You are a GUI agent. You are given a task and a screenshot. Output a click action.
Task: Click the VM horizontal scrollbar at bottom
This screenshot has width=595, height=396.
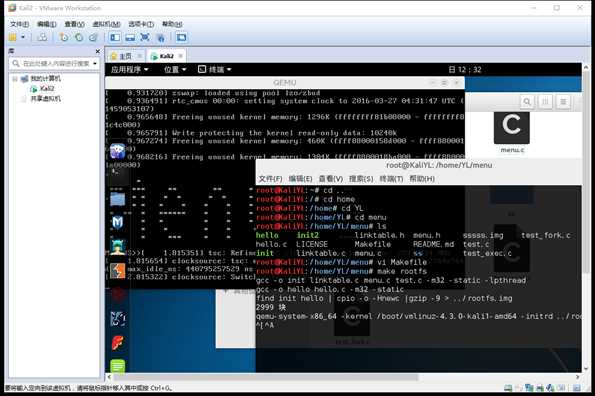pos(266,377)
